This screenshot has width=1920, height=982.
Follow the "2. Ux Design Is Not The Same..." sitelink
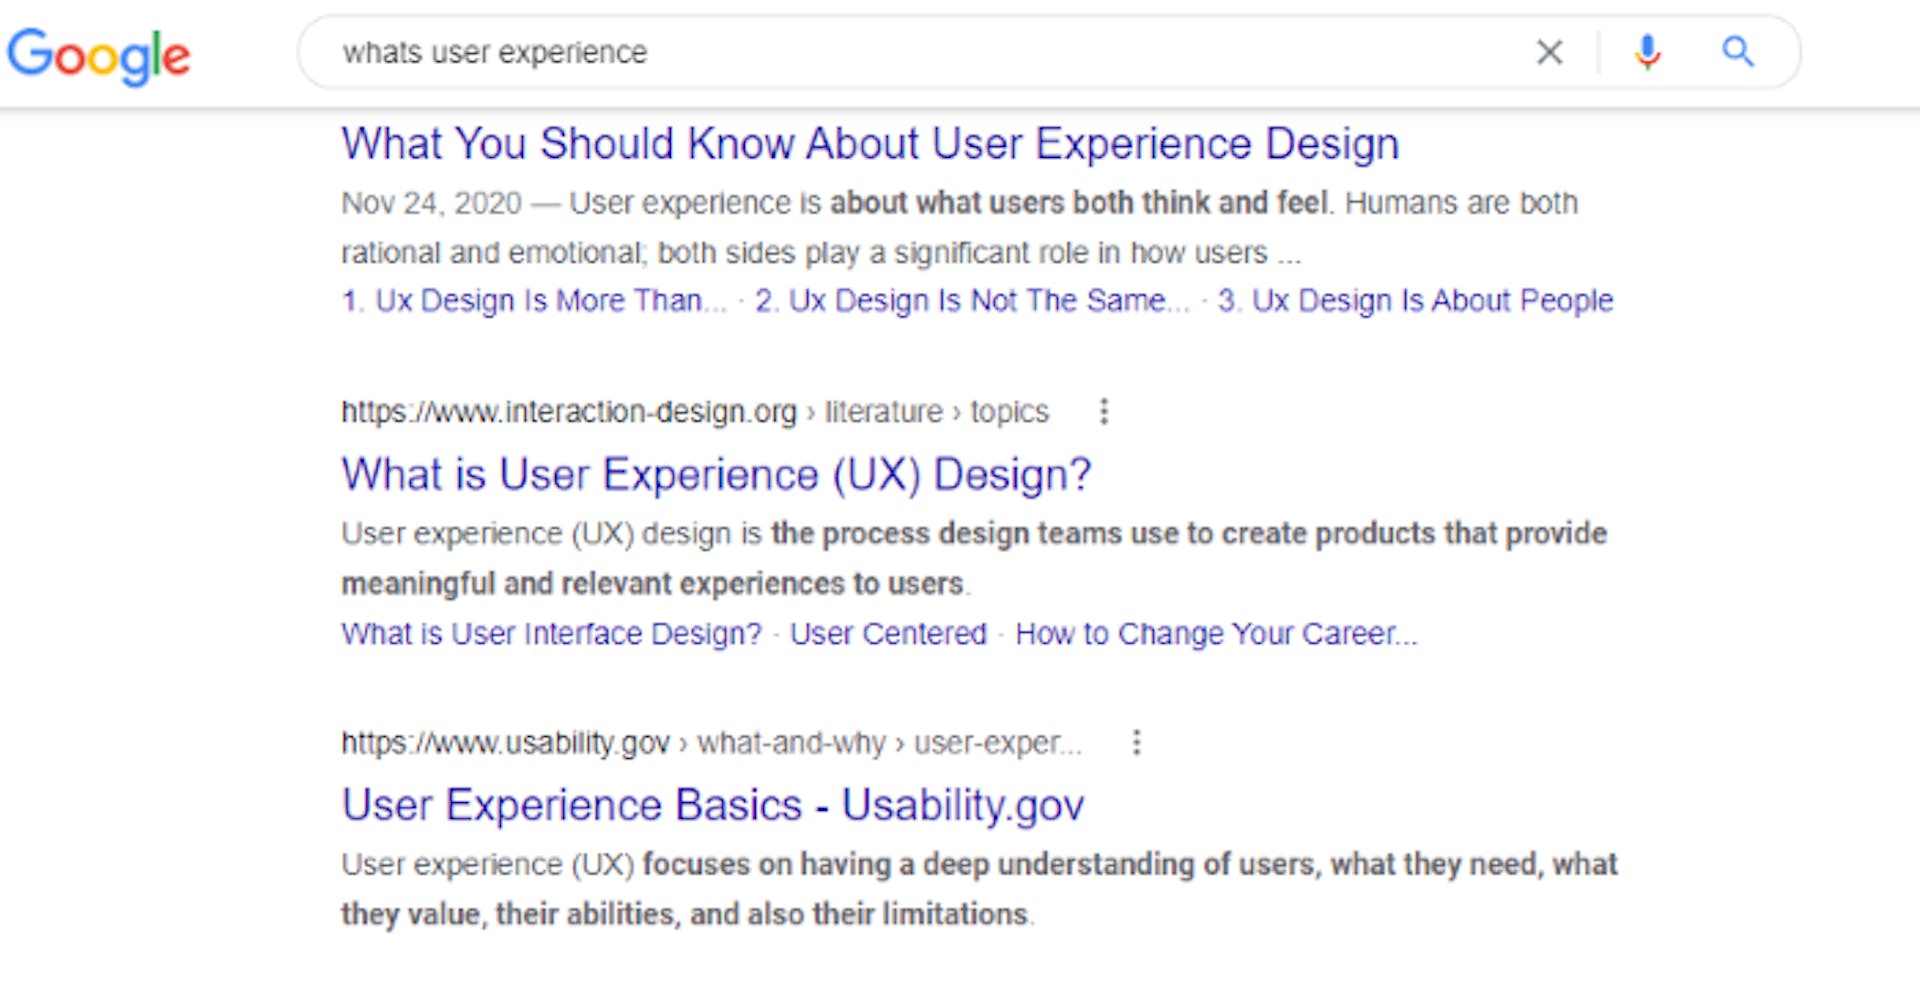(x=972, y=300)
